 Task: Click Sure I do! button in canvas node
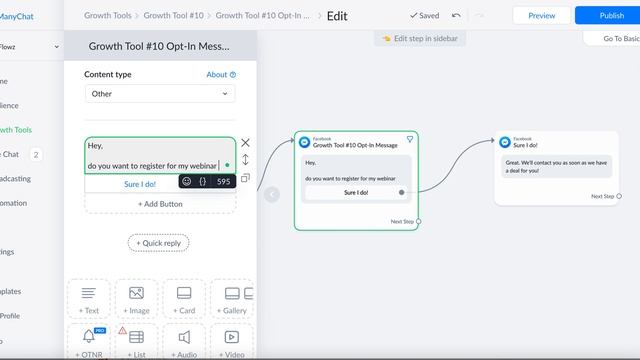pyautogui.click(x=356, y=192)
